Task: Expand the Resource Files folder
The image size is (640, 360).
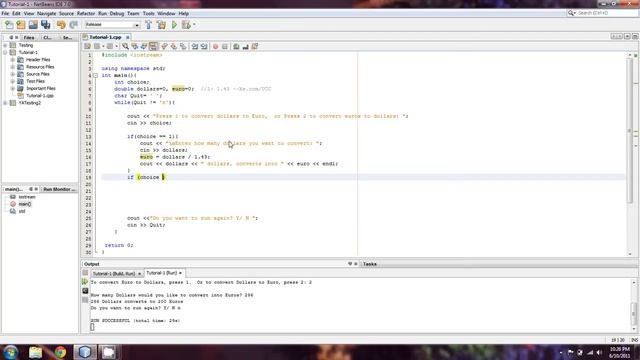Action: pyautogui.click(x=13, y=67)
